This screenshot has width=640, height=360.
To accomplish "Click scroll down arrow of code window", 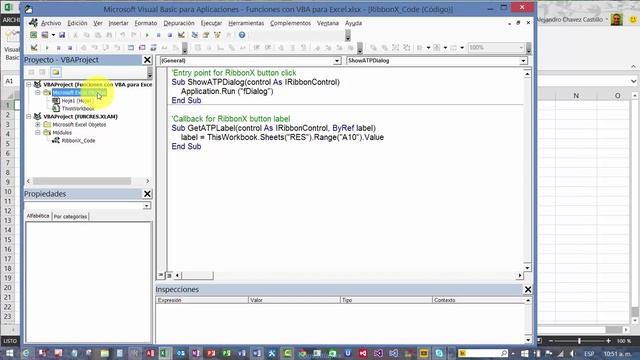I will 527,268.
